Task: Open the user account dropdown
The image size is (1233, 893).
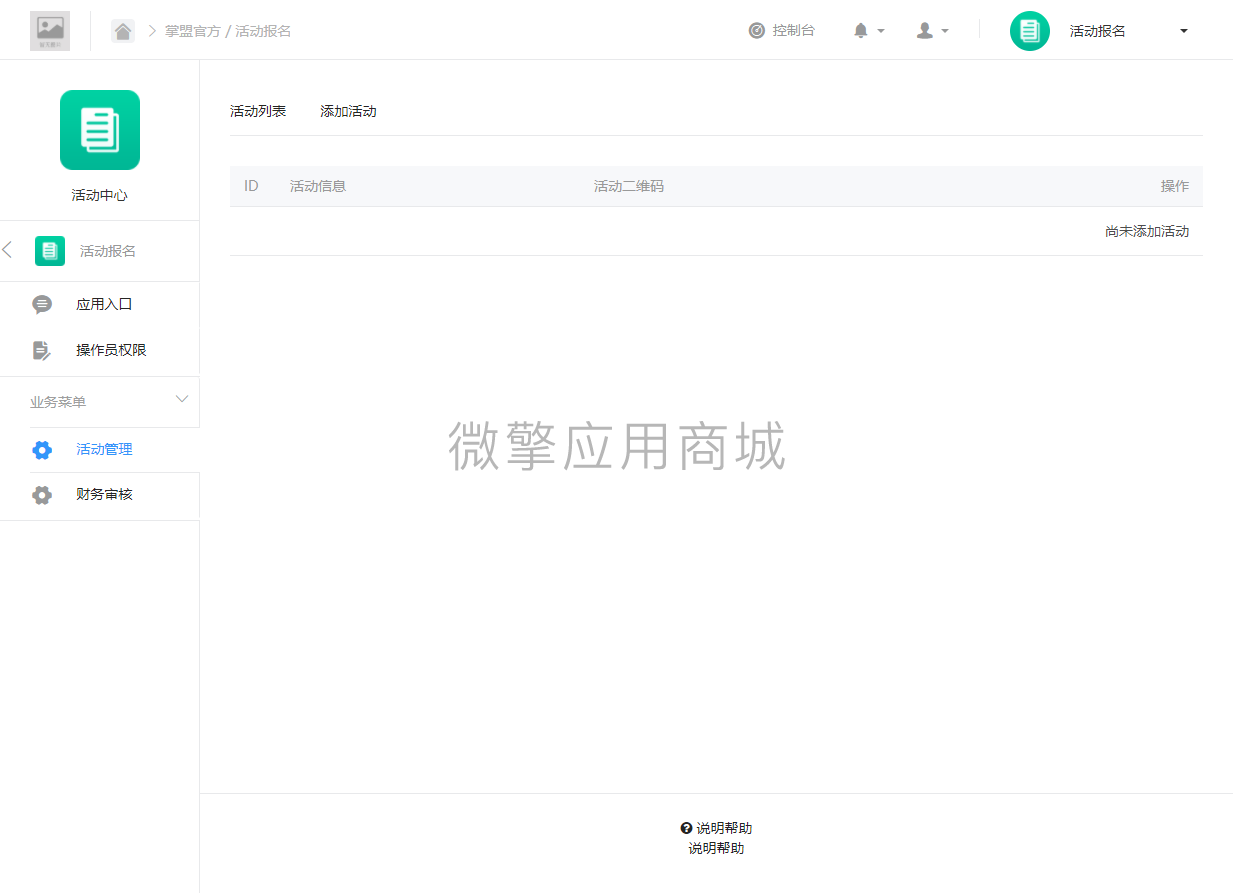Action: point(932,31)
